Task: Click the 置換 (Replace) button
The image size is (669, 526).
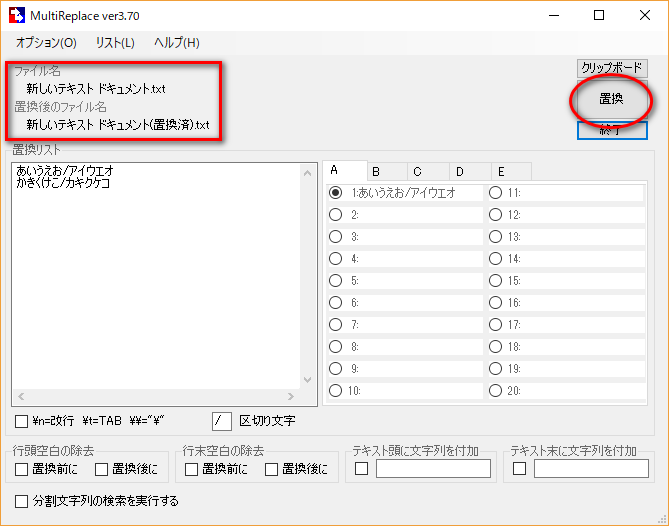Action: point(611,99)
